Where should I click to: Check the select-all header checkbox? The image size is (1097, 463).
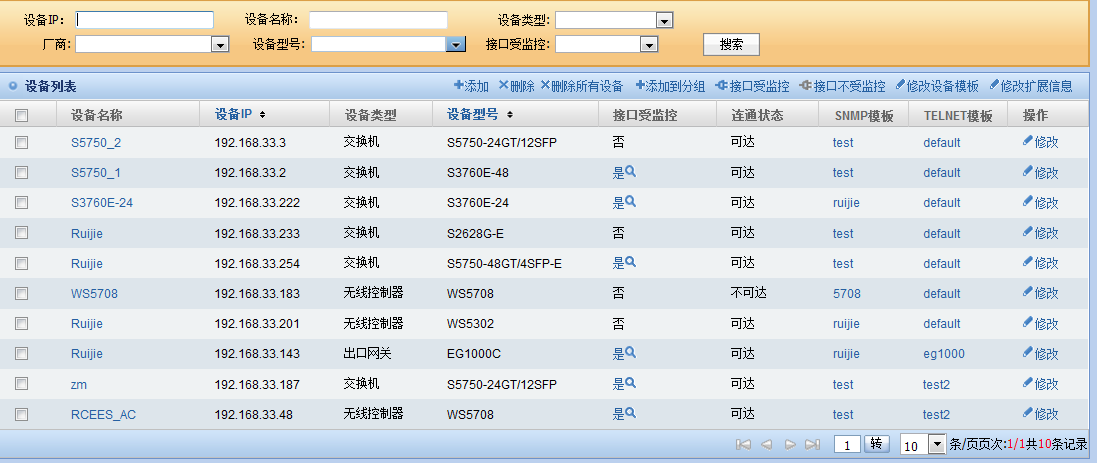[22, 115]
